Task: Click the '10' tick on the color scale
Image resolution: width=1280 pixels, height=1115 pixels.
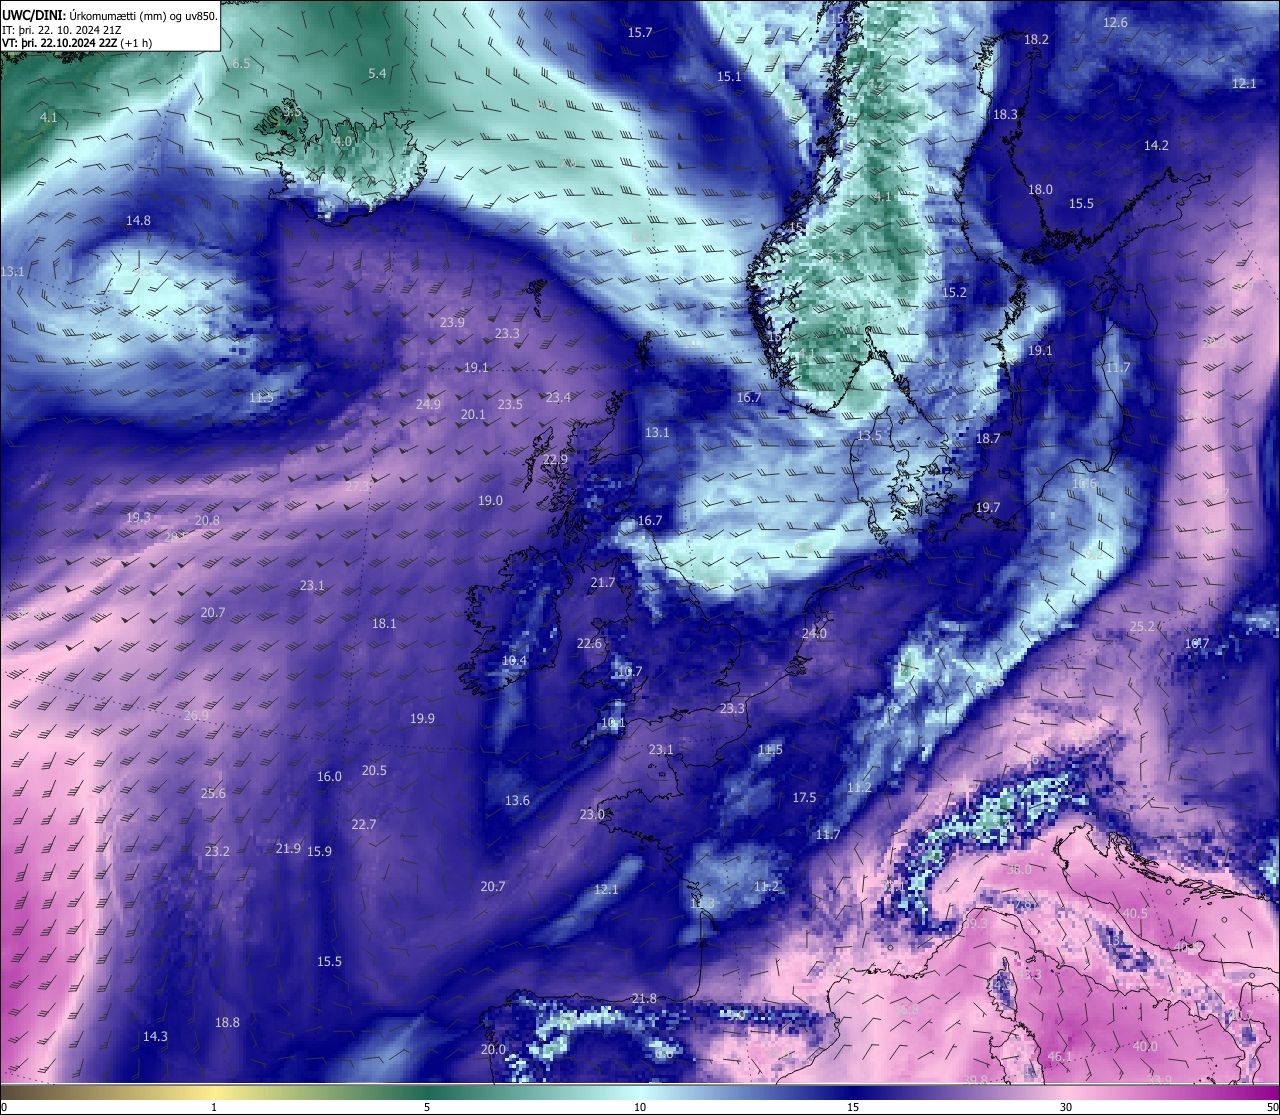Action: (640, 1107)
